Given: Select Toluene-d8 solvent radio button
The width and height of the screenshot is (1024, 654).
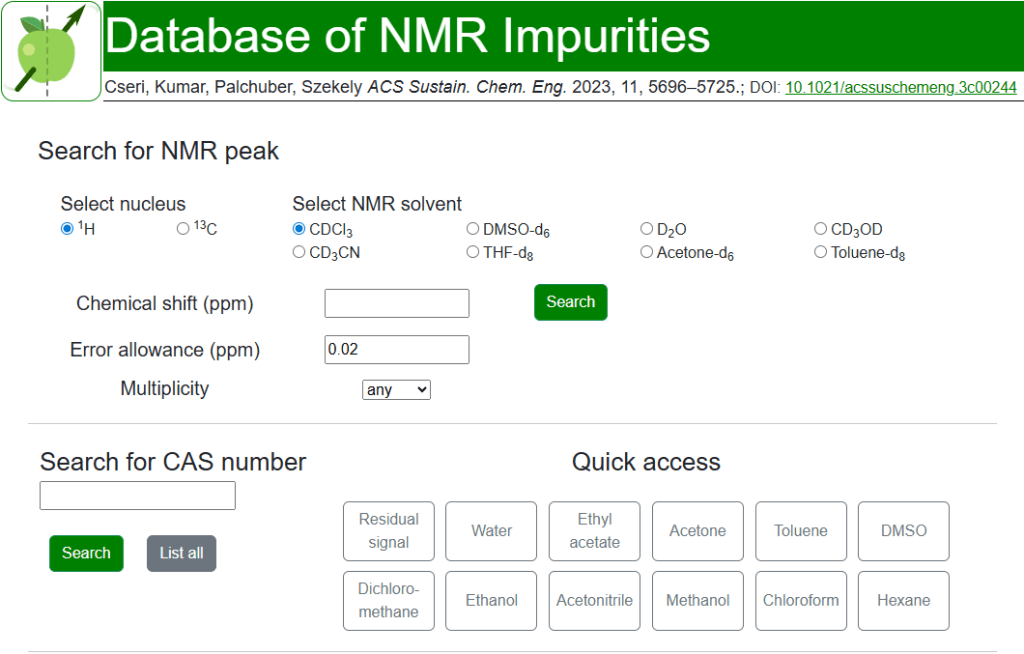Looking at the screenshot, I should pos(821,253).
